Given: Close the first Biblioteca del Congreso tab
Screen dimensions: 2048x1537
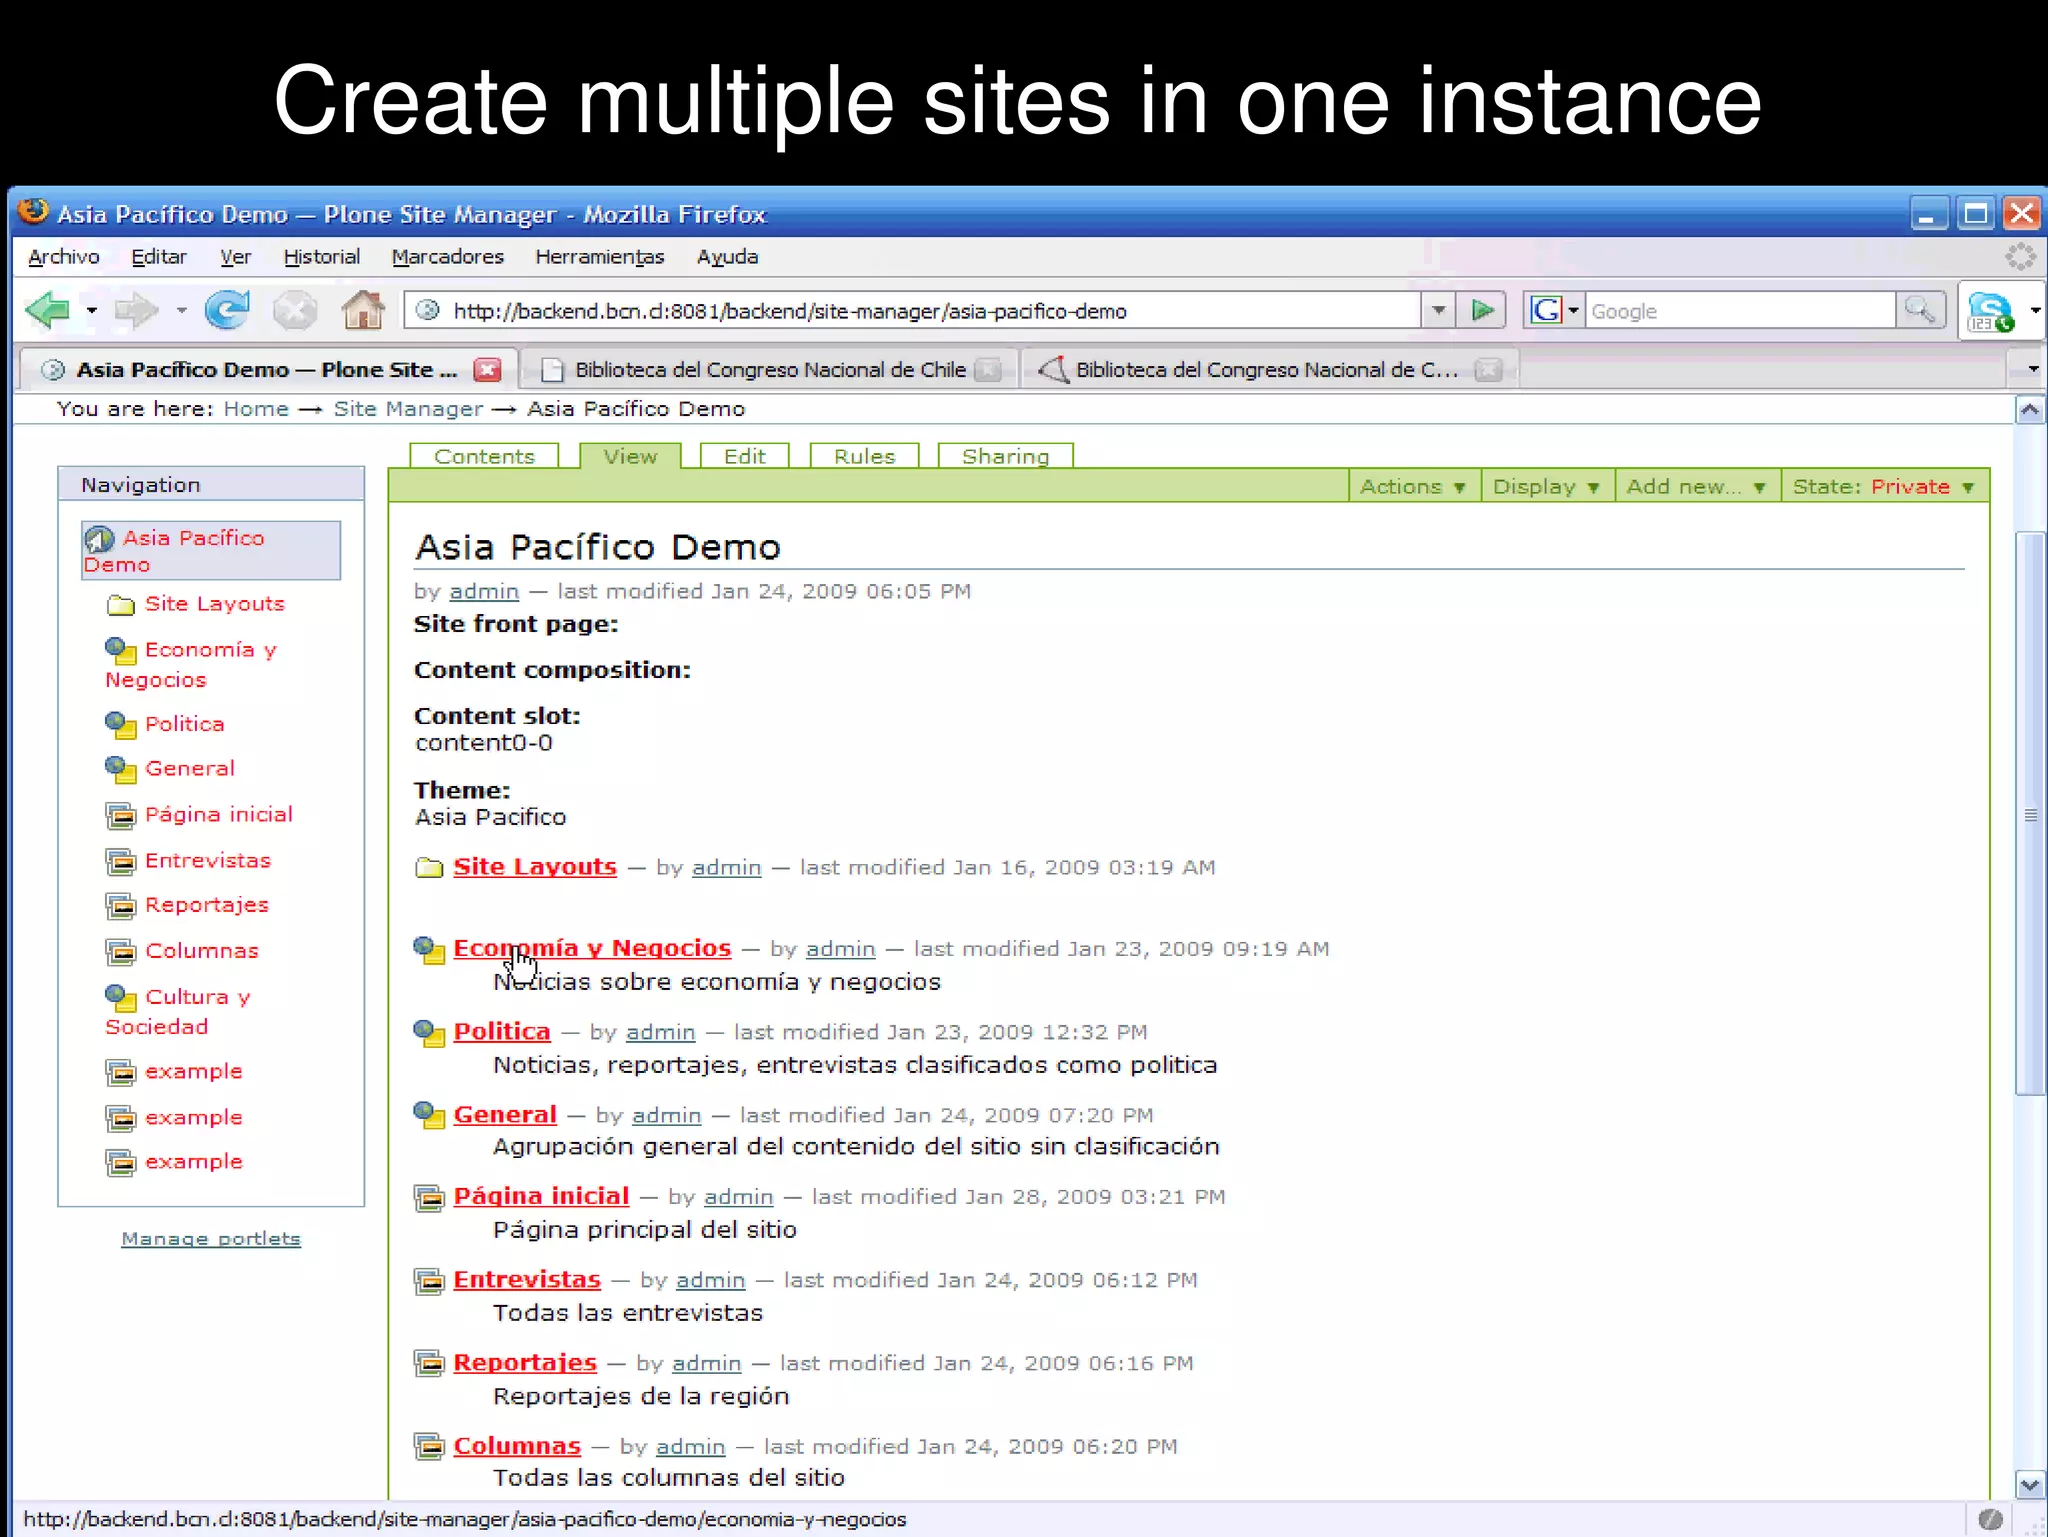Looking at the screenshot, I should coord(987,370).
